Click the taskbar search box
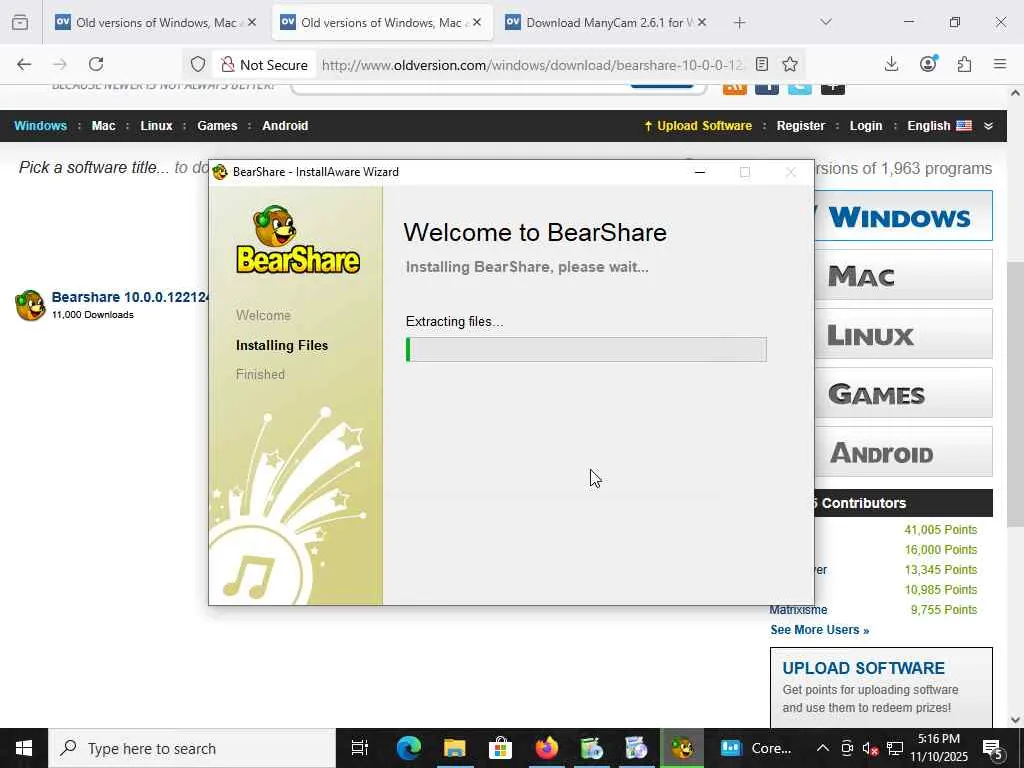 coord(192,748)
